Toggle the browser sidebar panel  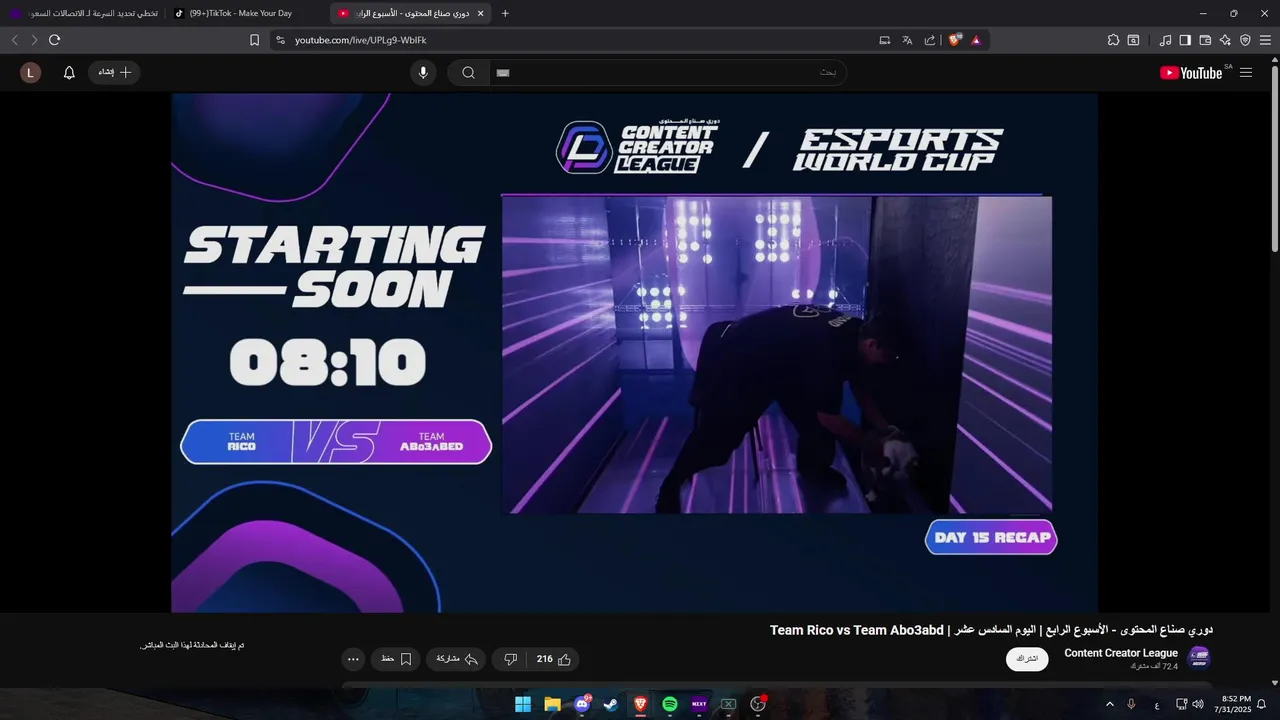point(1185,40)
